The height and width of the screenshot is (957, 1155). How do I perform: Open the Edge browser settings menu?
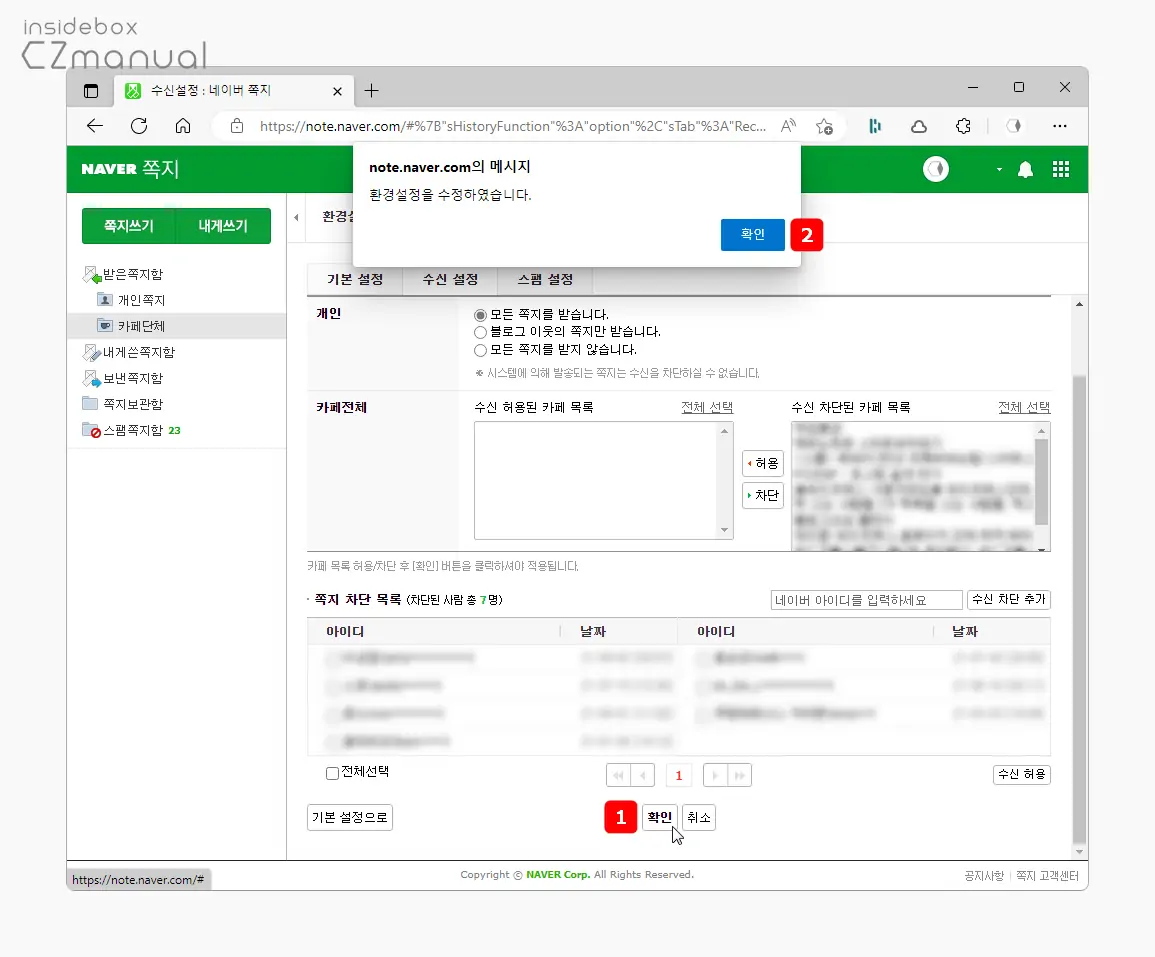tap(1061, 127)
